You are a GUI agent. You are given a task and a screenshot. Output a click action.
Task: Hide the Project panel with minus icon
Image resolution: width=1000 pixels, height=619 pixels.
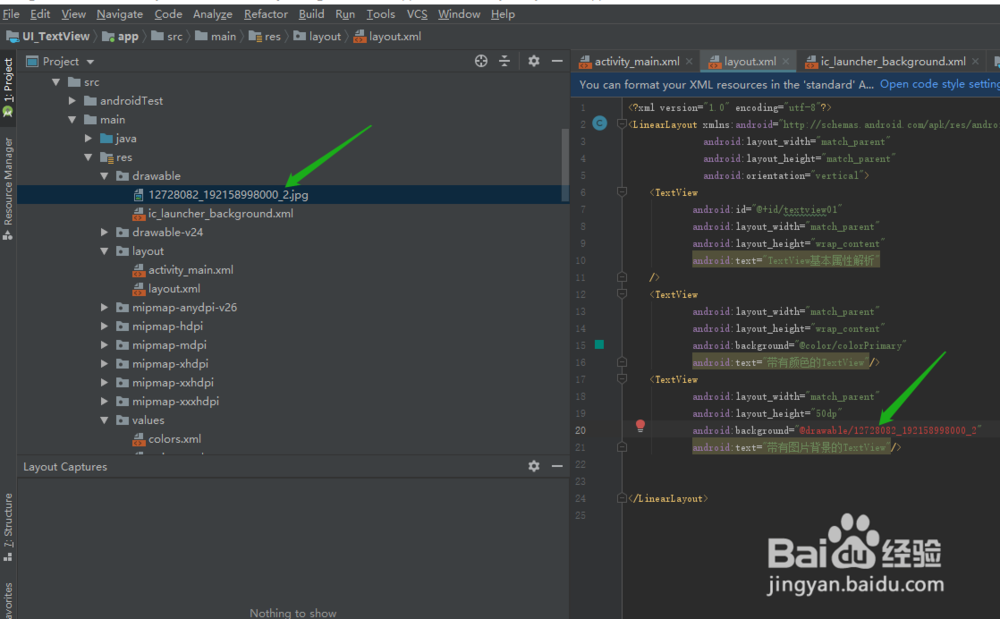557,61
